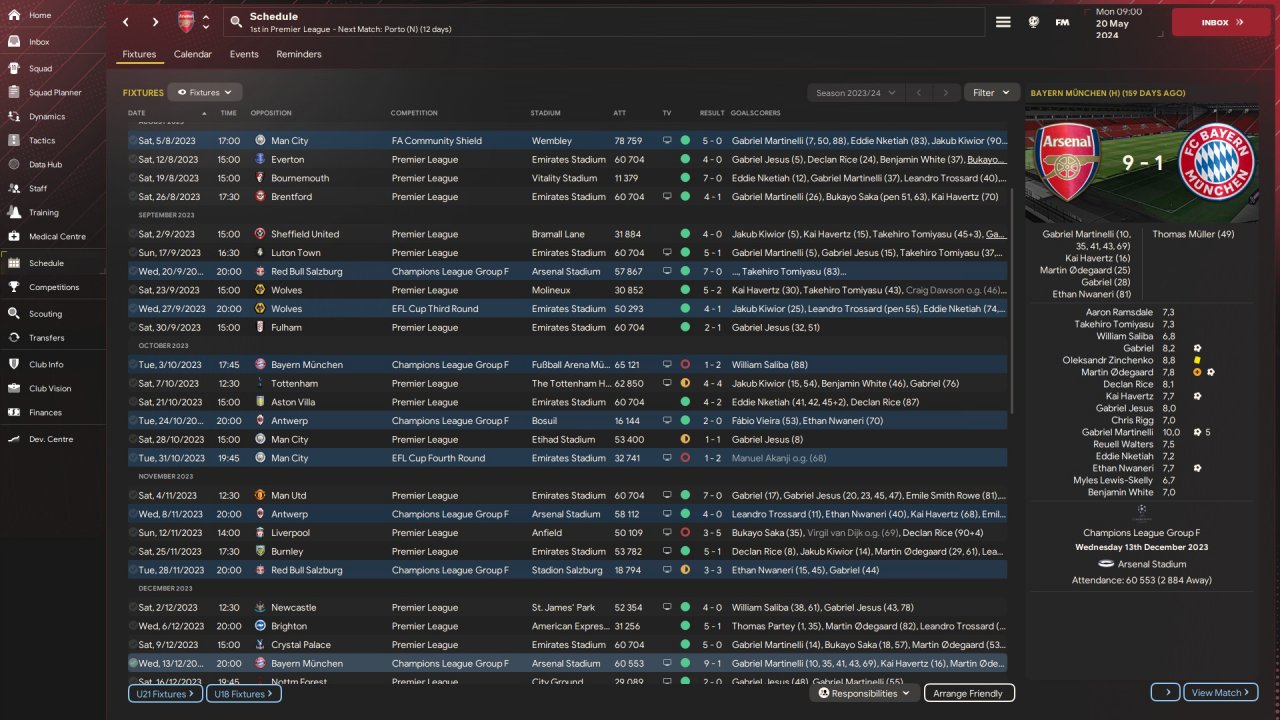1280x720 pixels.
Task: Click the Gabriel Martinelli rating row link
Action: [1117, 432]
